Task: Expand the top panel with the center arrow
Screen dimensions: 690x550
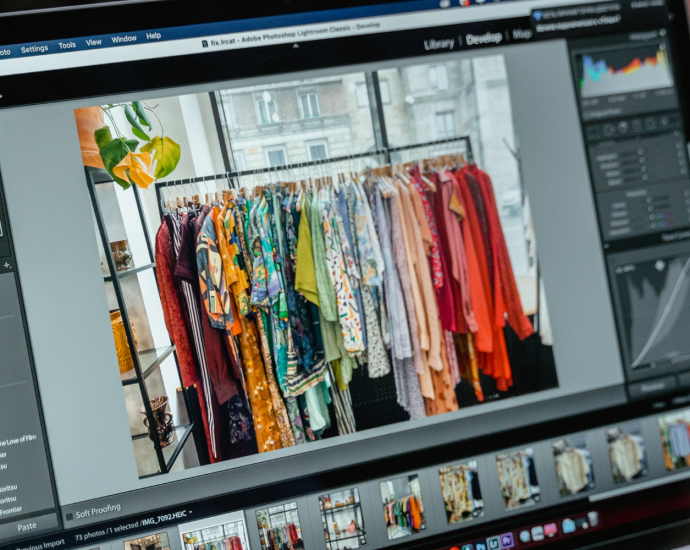Action: click(x=296, y=45)
